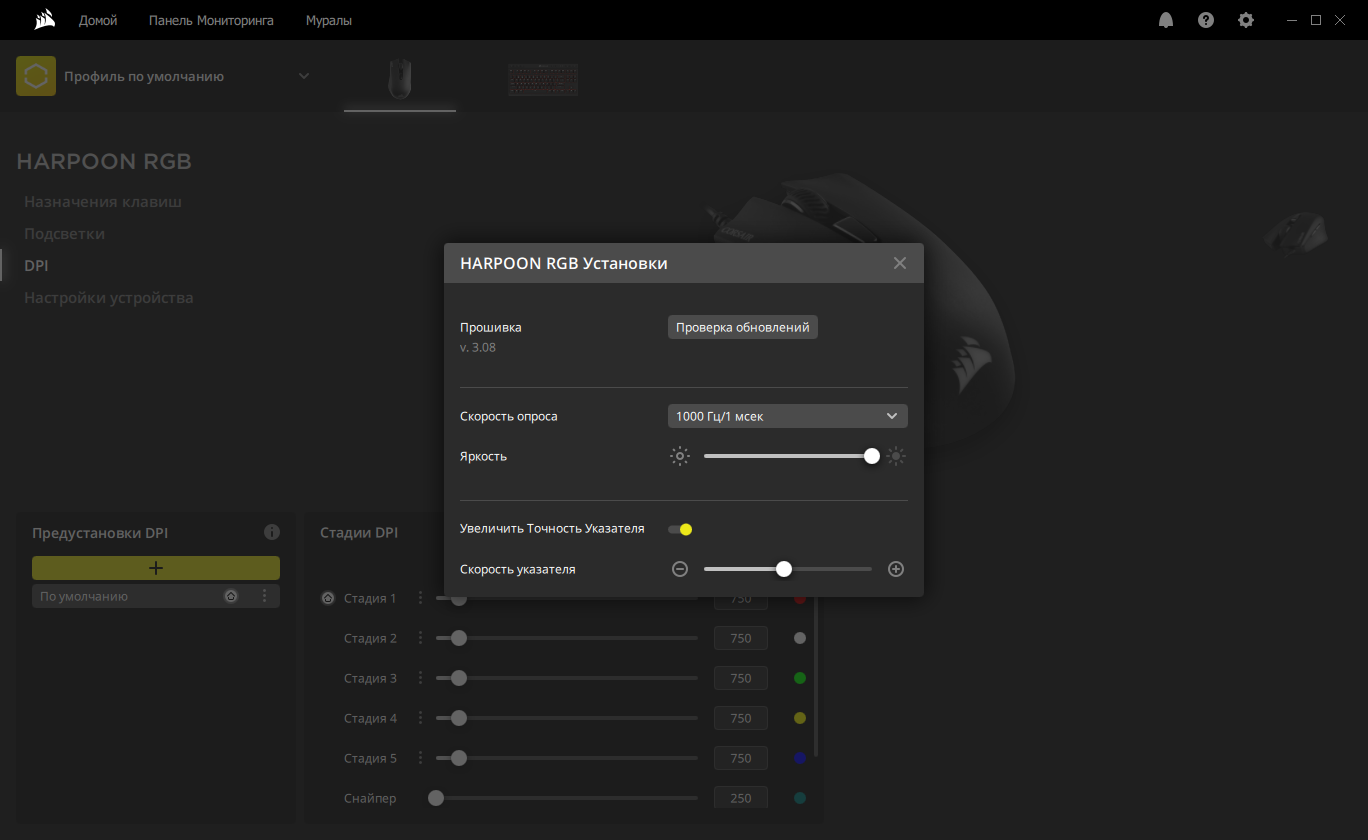Adjust the Яркость brightness slider
The image size is (1368, 840).
(x=788, y=456)
